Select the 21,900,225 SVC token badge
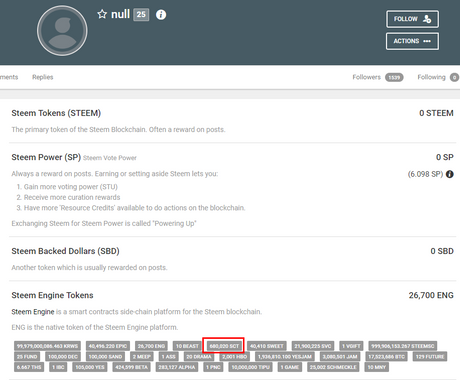This screenshot has height=380, width=460. tap(313, 346)
